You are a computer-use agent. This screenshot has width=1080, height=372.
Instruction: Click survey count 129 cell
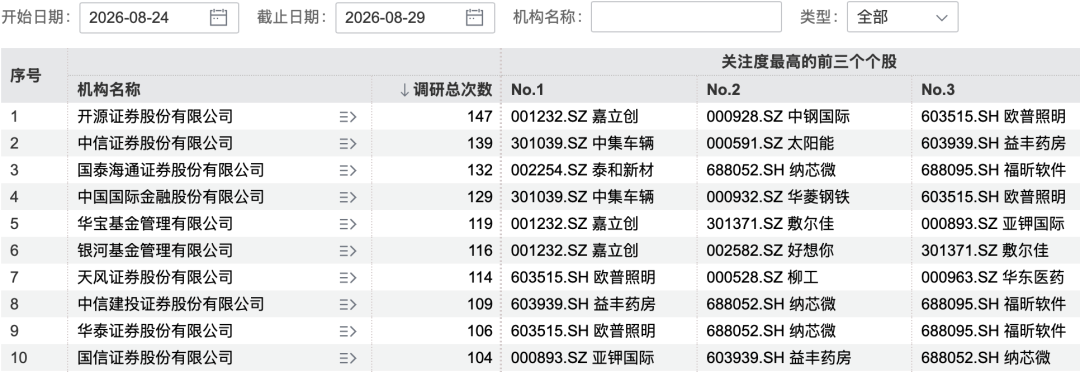tap(480, 197)
